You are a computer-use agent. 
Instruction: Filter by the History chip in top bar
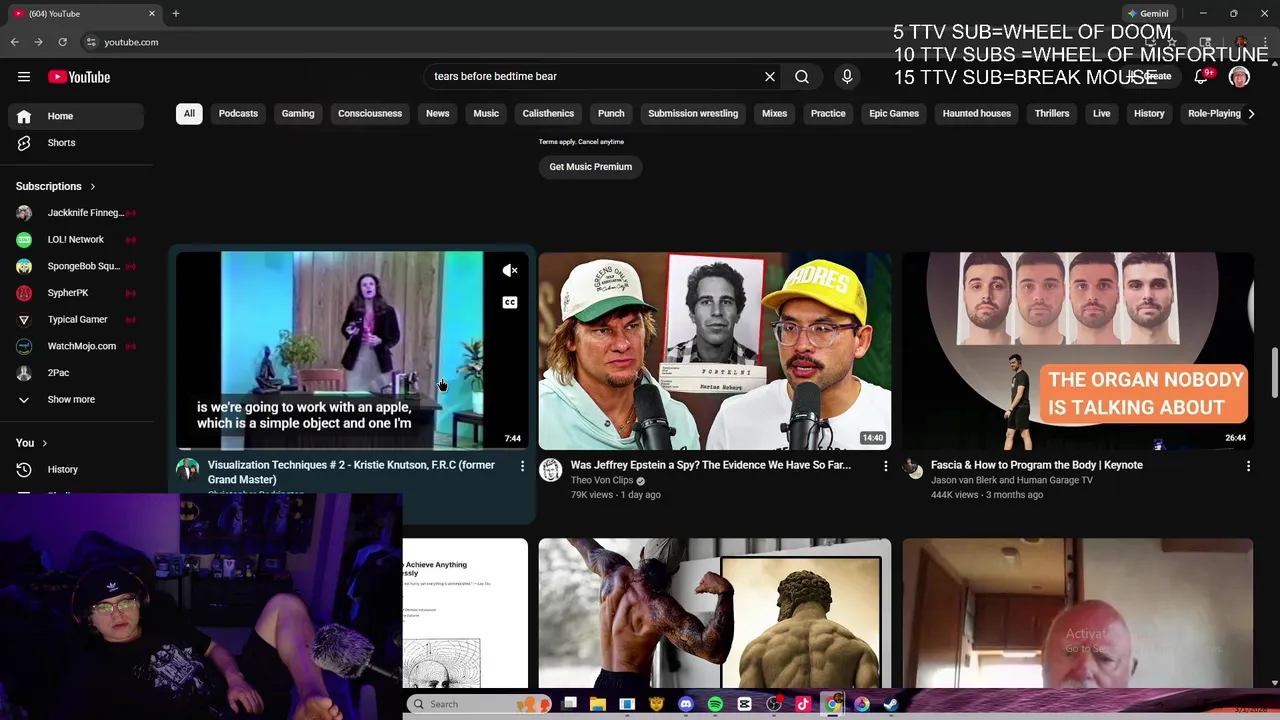1149,114
